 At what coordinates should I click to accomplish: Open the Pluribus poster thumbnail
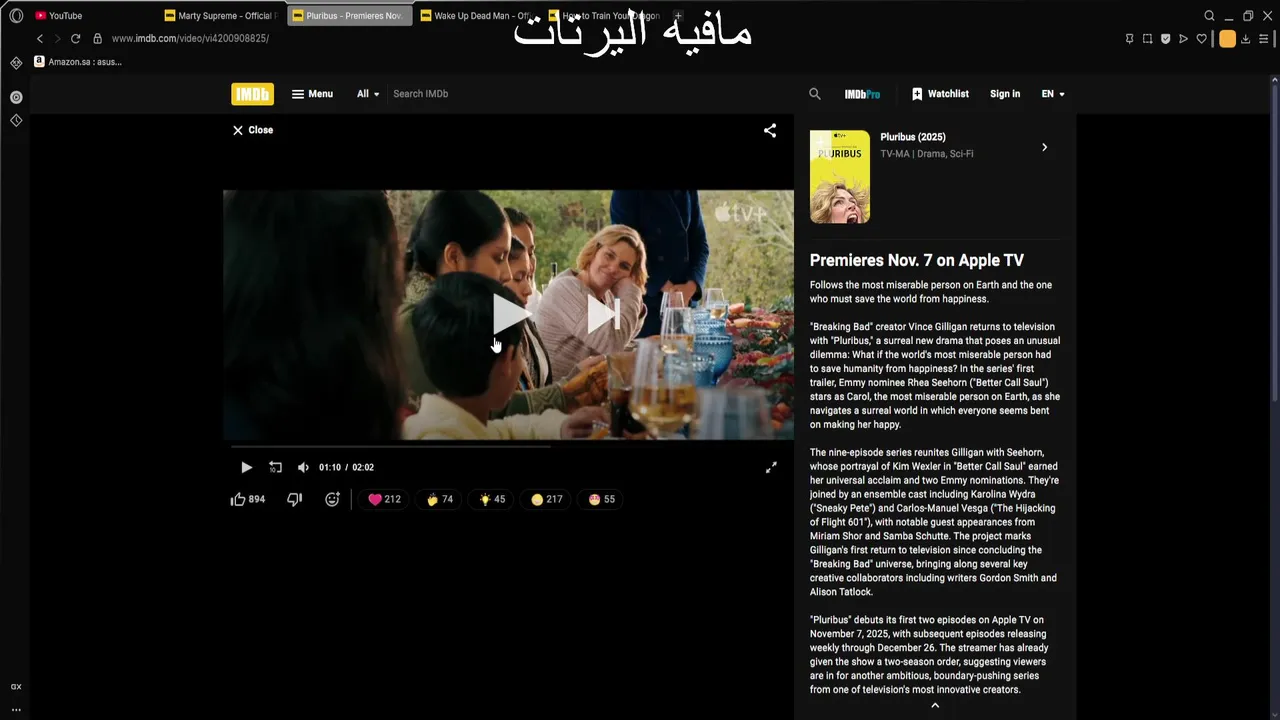[x=840, y=177]
